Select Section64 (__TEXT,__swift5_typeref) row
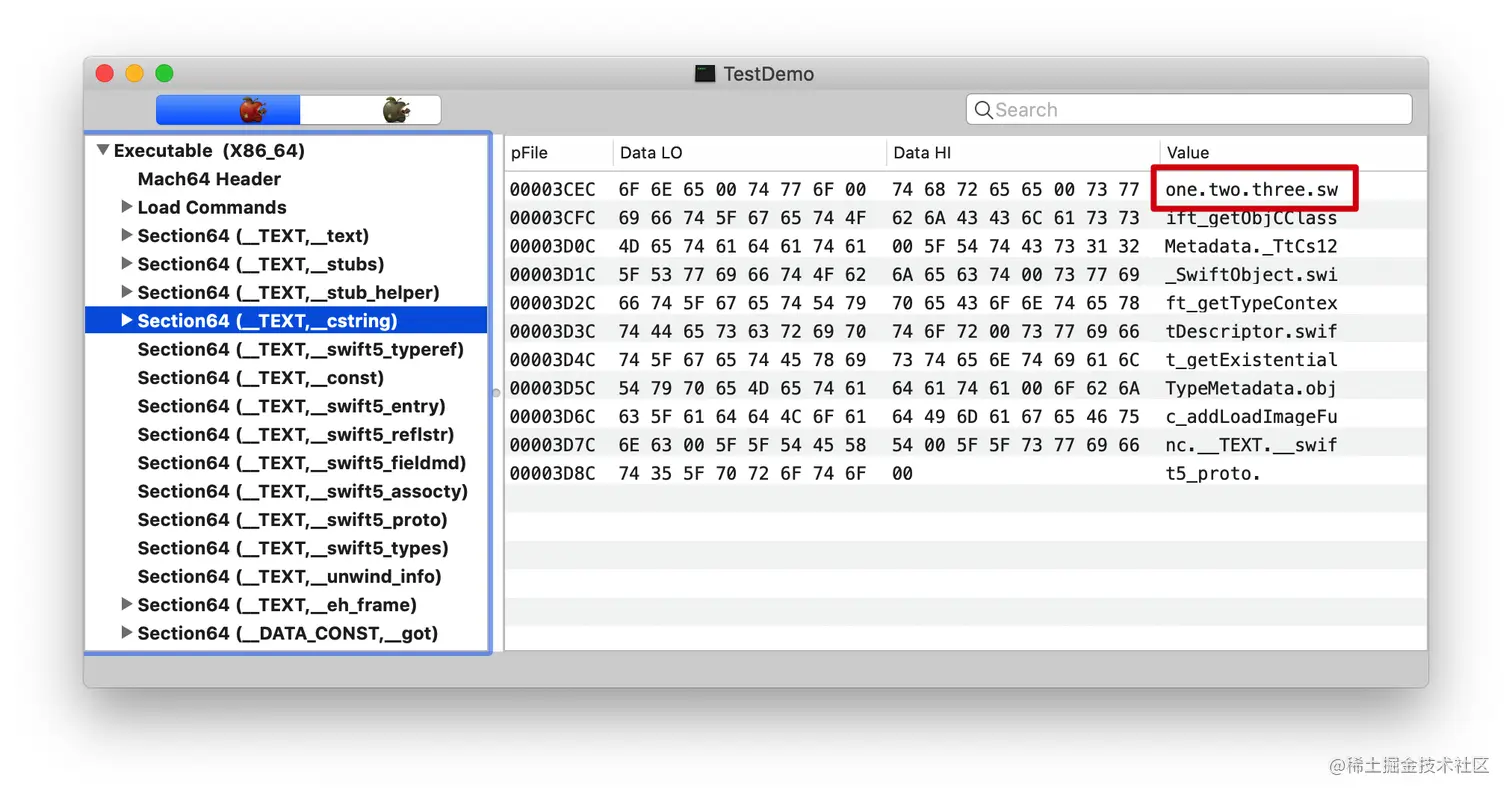This screenshot has height=798, width=1512. 301,349
